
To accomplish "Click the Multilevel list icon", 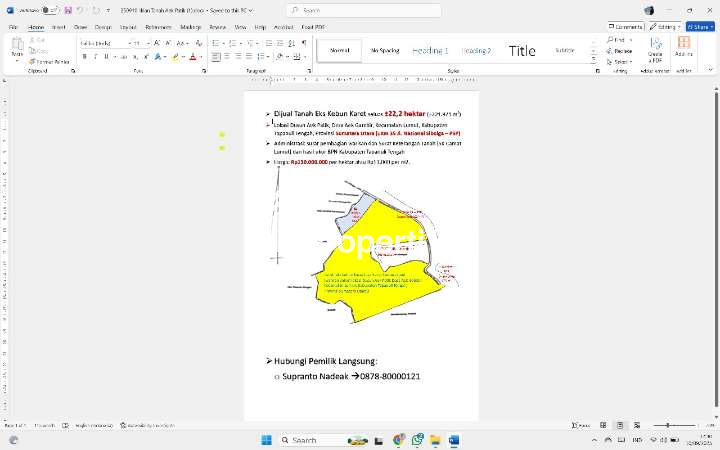I will click(x=250, y=43).
